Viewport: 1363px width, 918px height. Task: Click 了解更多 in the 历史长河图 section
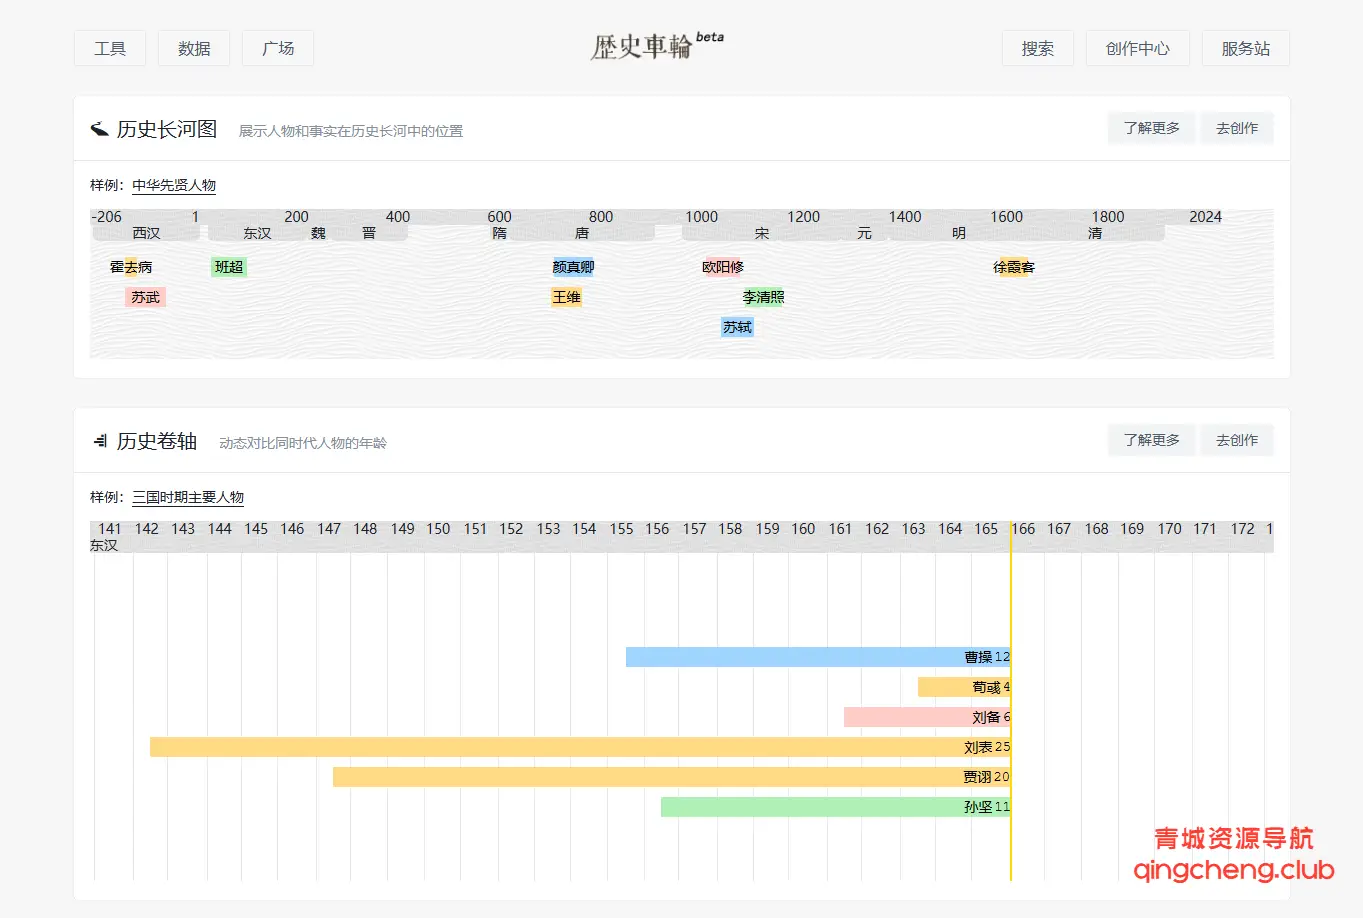pos(1151,128)
